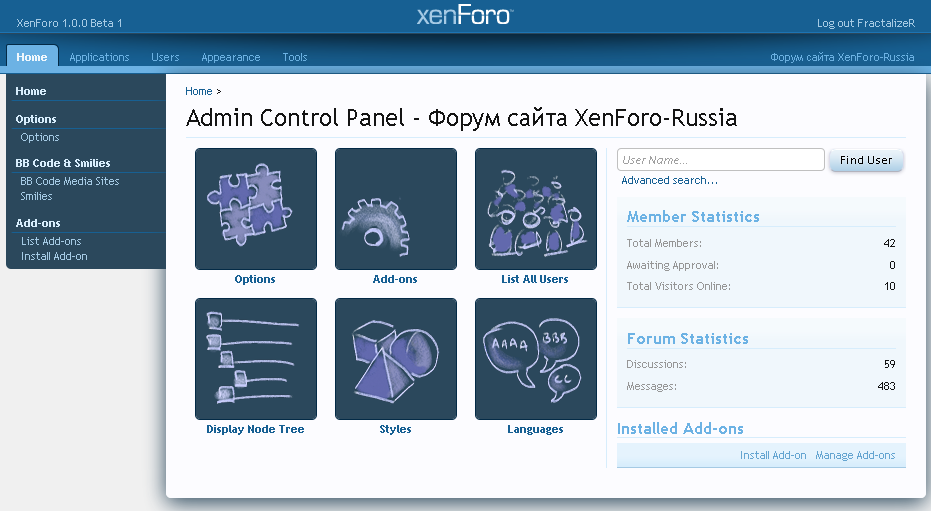931x511 pixels.
Task: Select BB Code & Smilies sidebar heading
Action: coord(63,163)
